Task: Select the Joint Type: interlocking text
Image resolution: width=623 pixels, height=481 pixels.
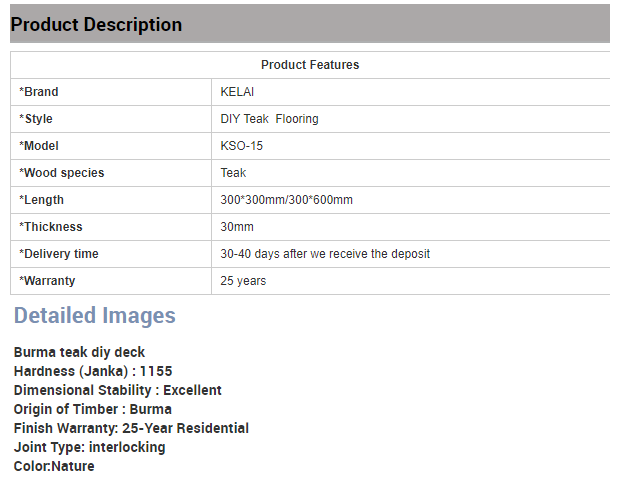Action: coord(89,447)
